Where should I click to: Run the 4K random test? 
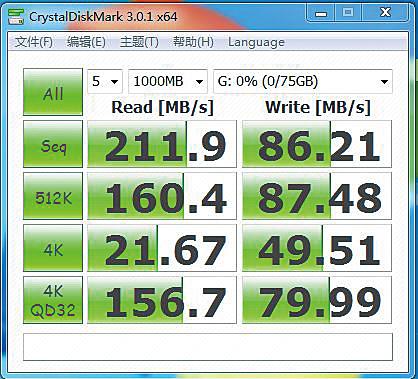(53, 248)
